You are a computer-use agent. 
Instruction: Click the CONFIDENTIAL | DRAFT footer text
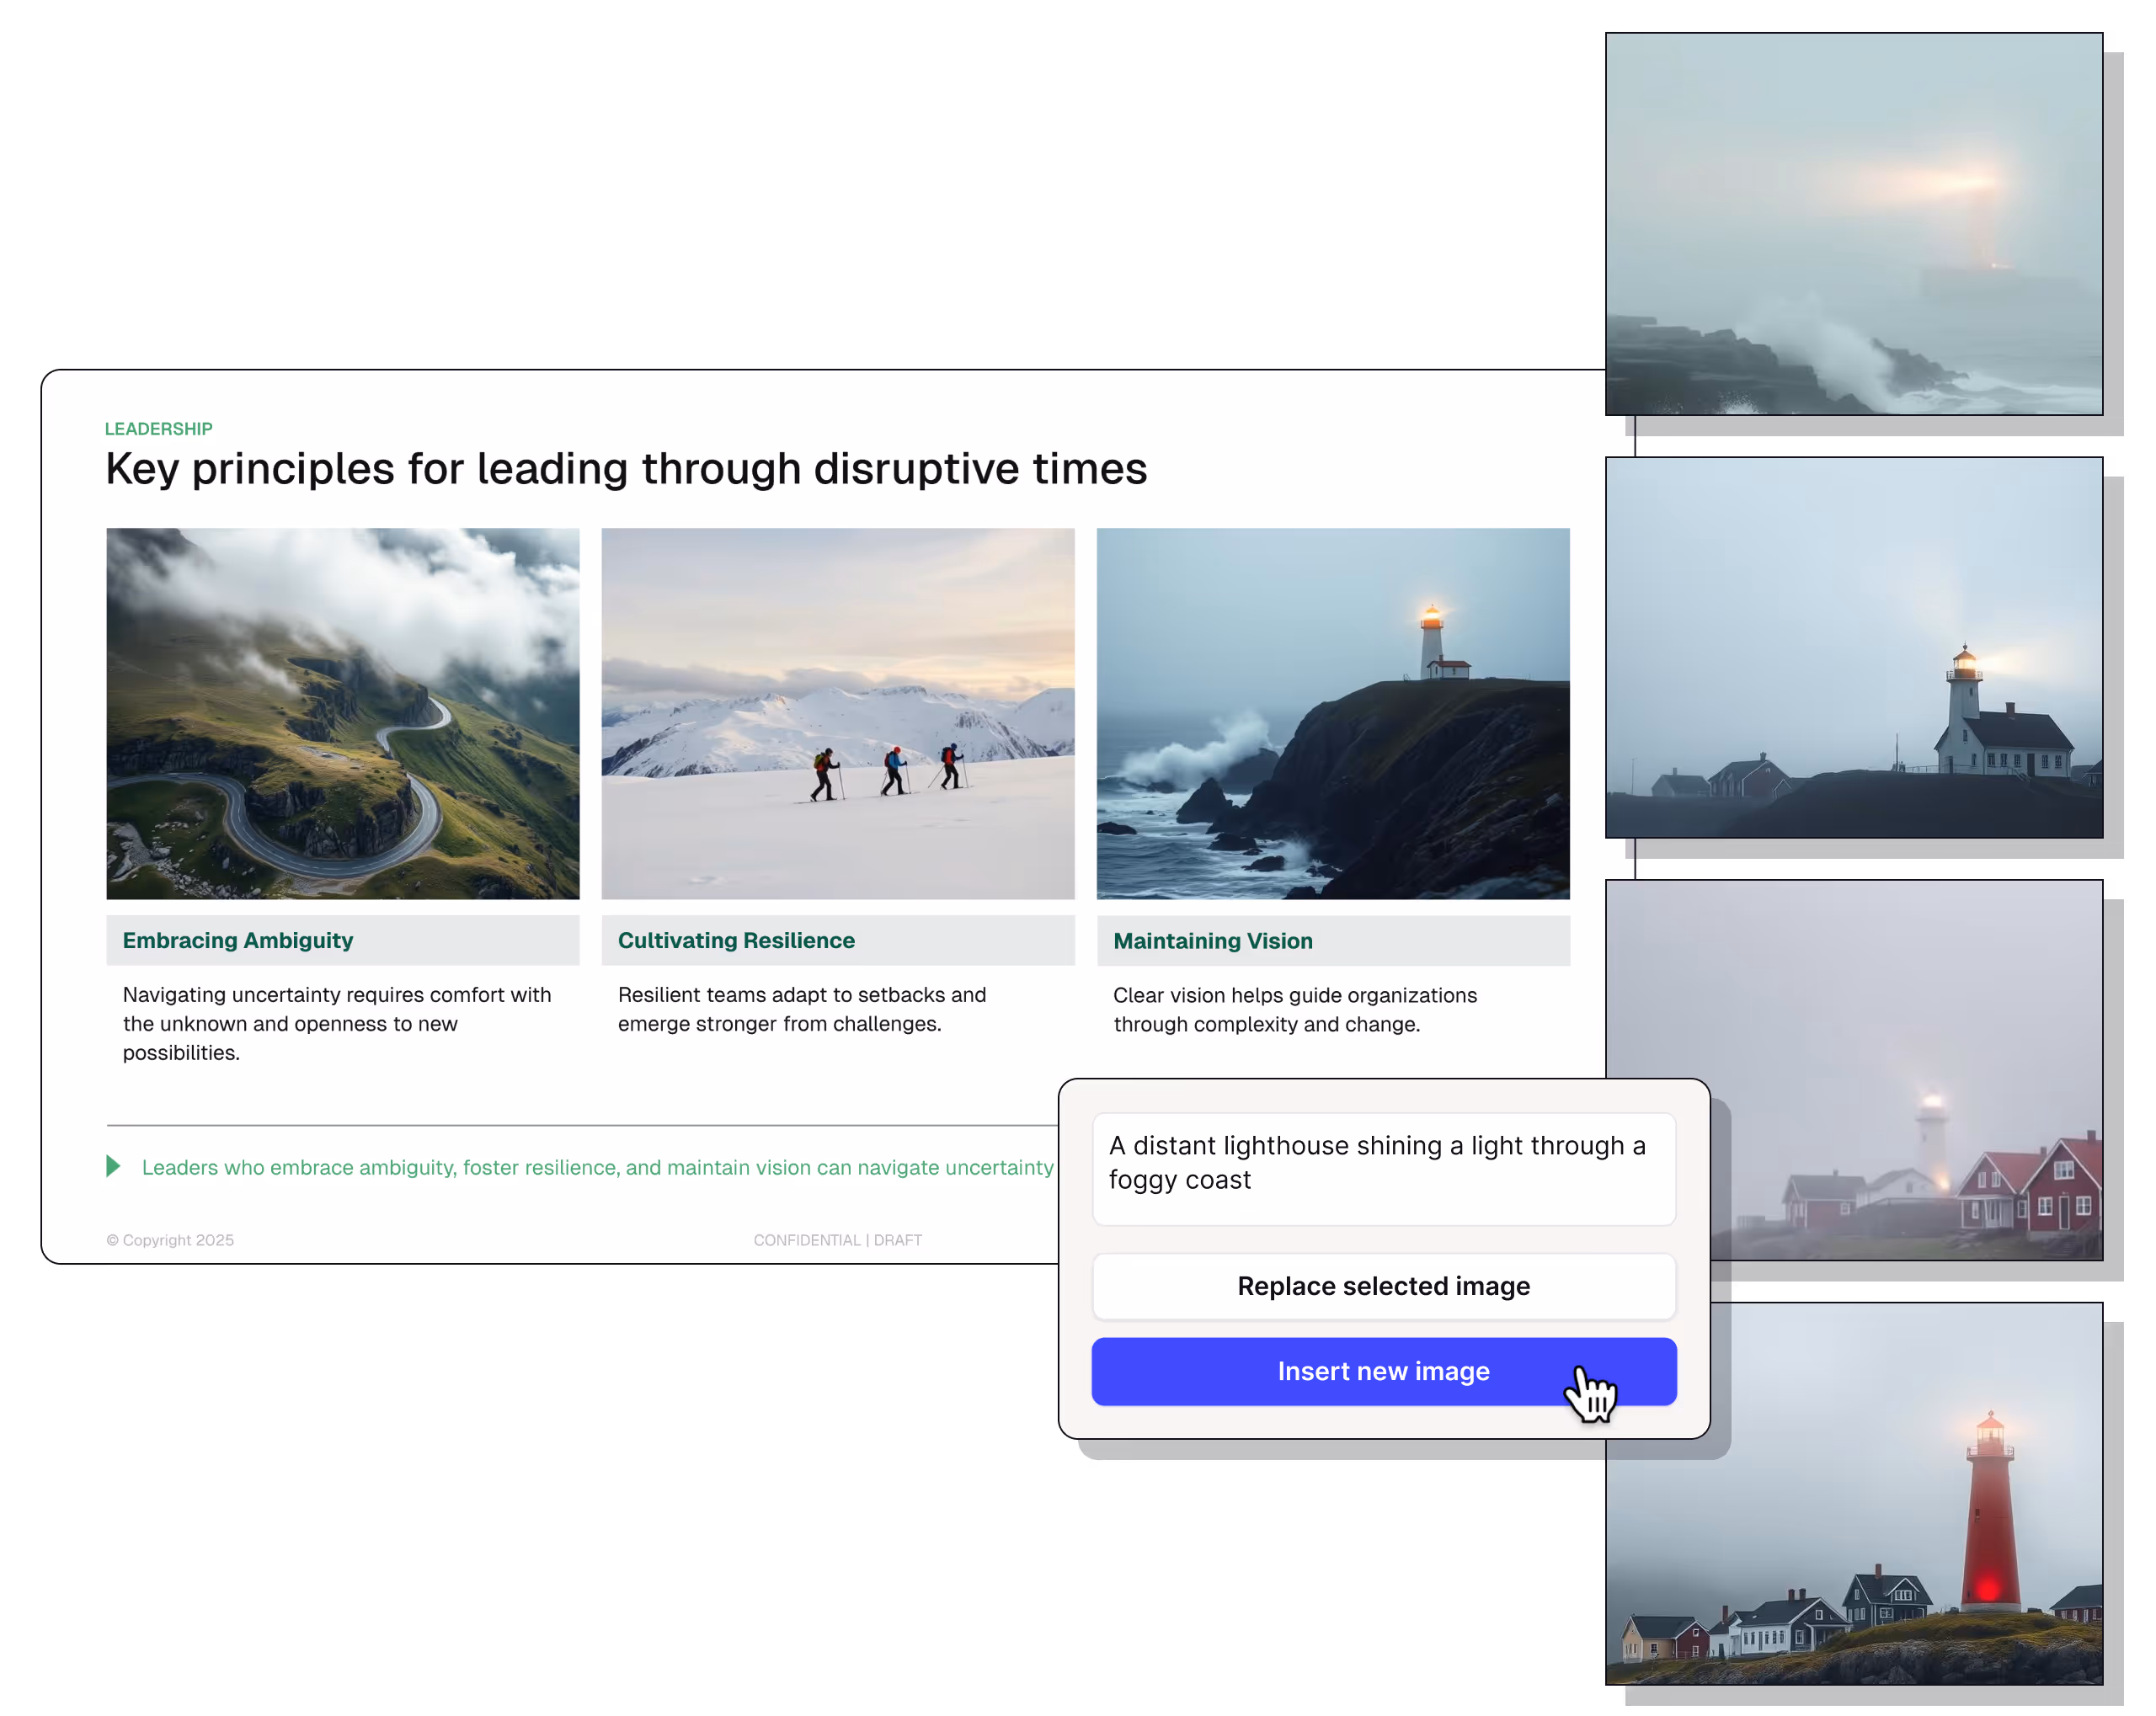[837, 1239]
